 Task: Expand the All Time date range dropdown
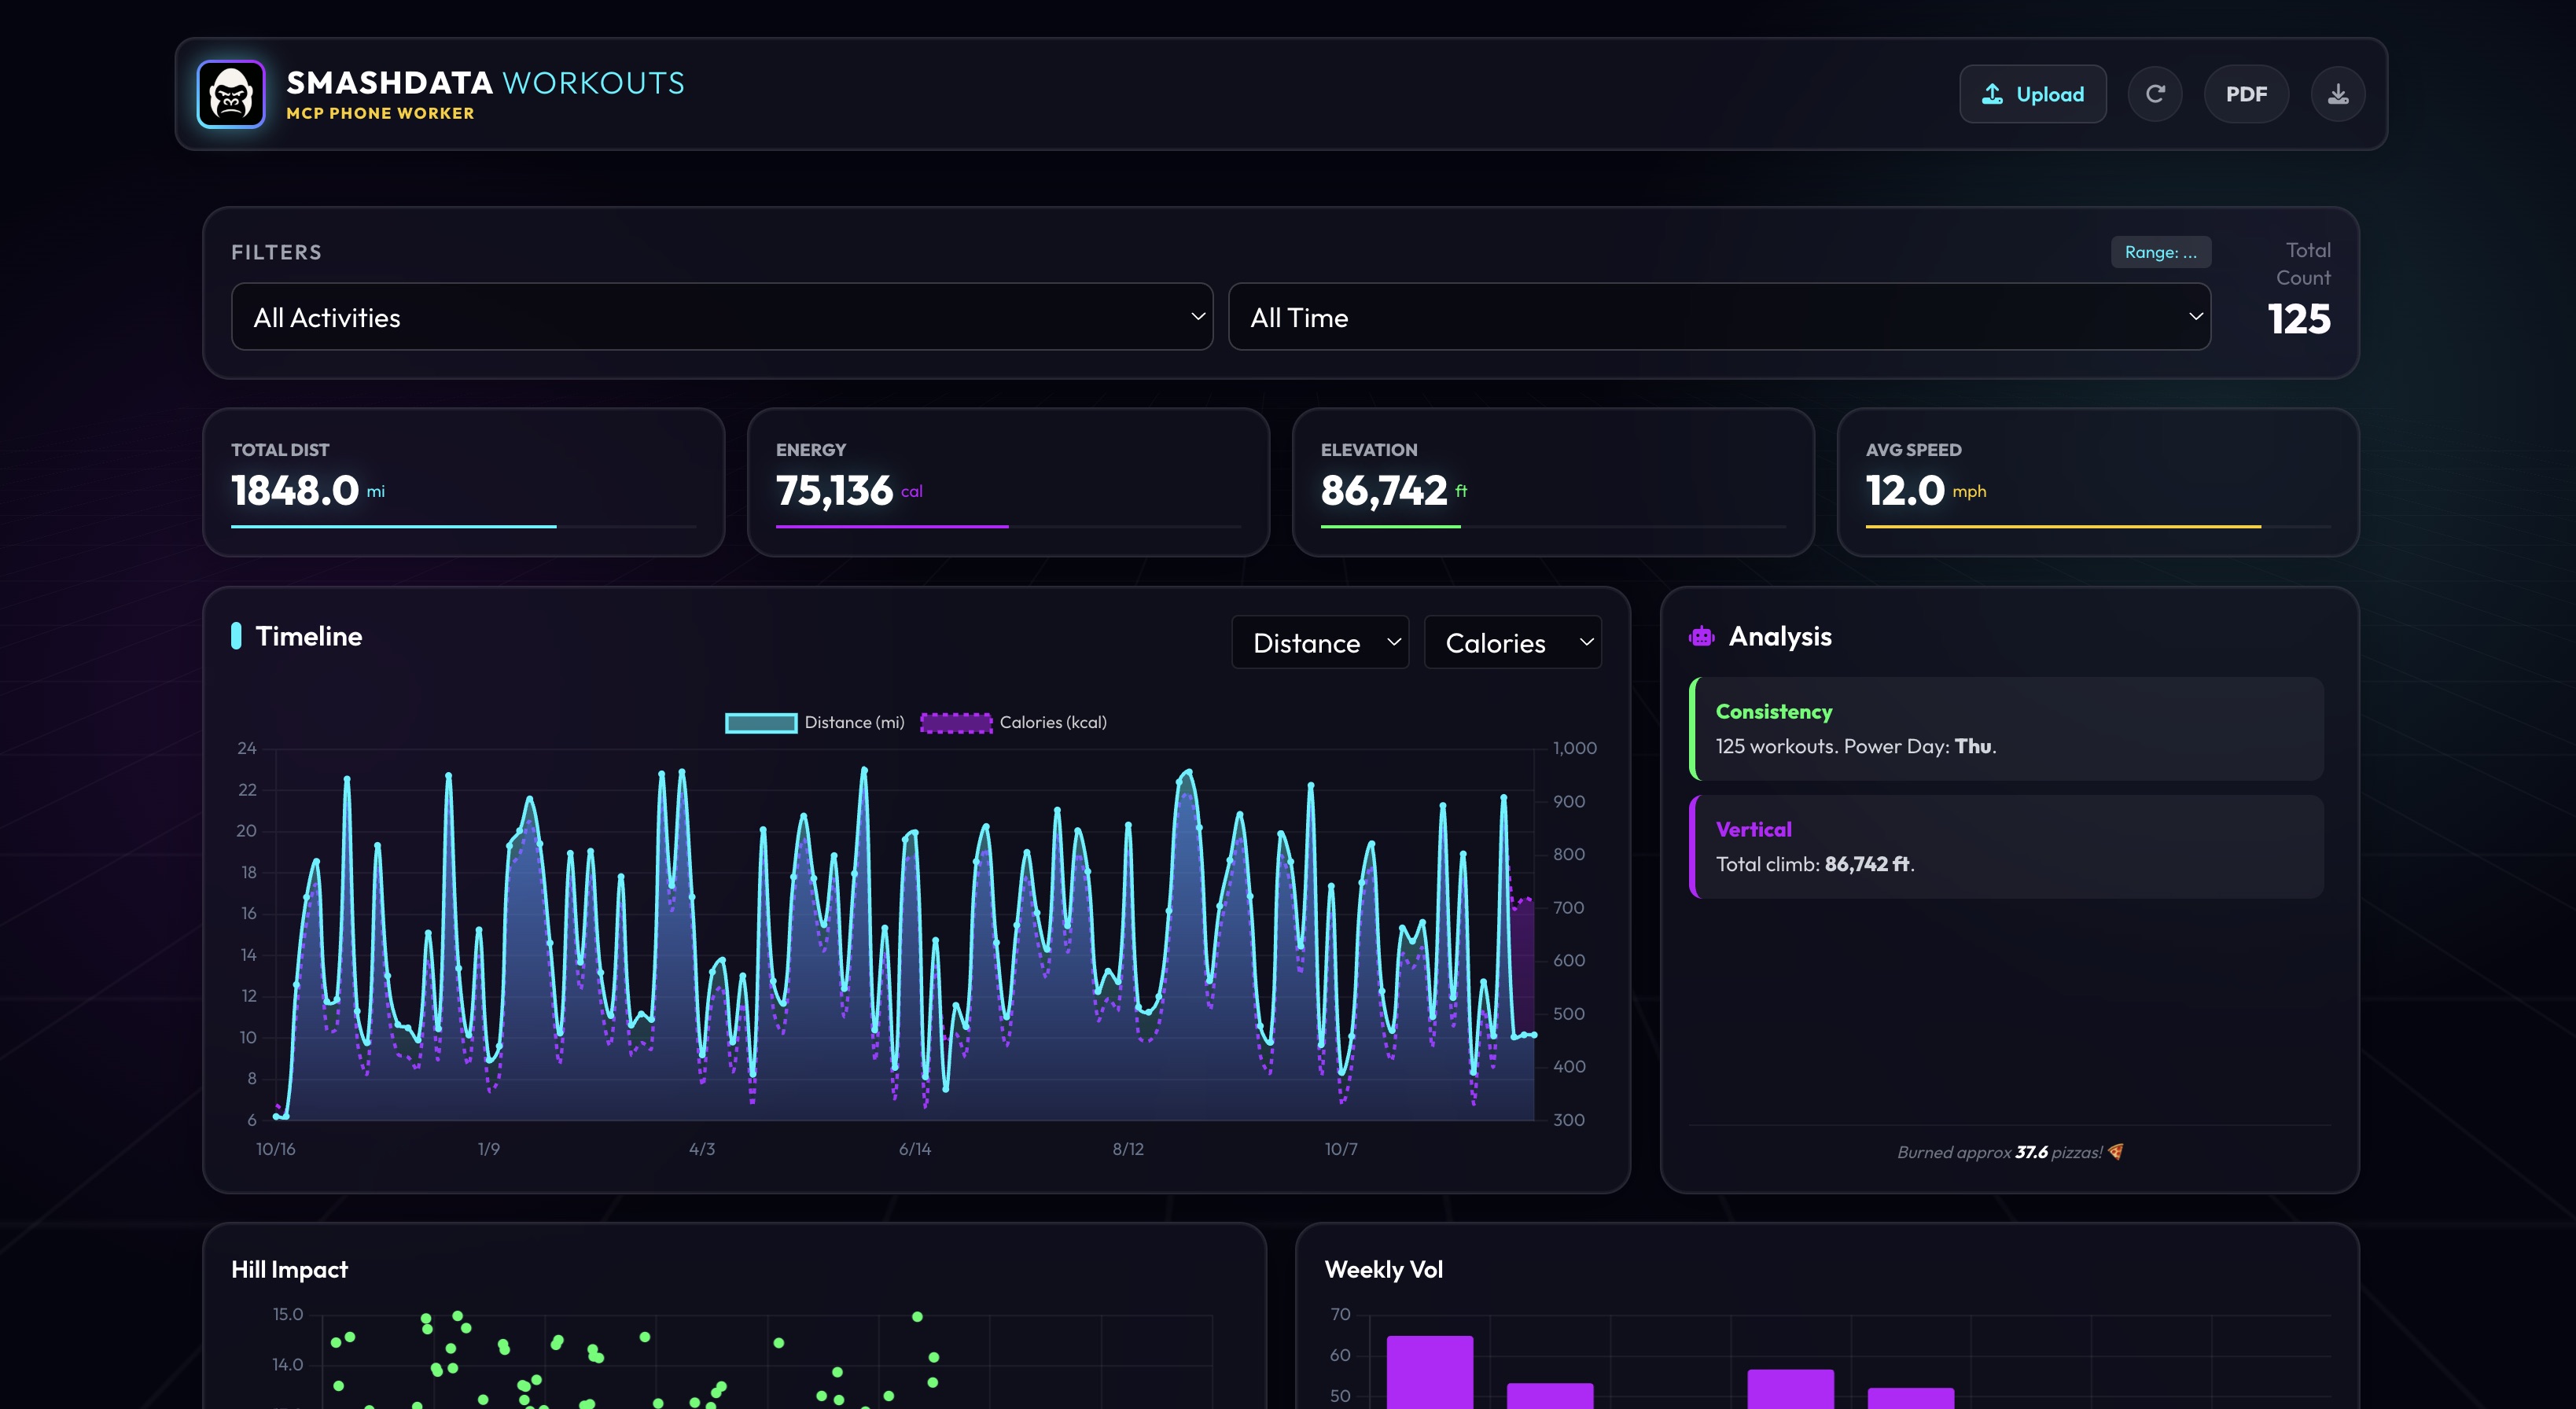coord(1720,316)
